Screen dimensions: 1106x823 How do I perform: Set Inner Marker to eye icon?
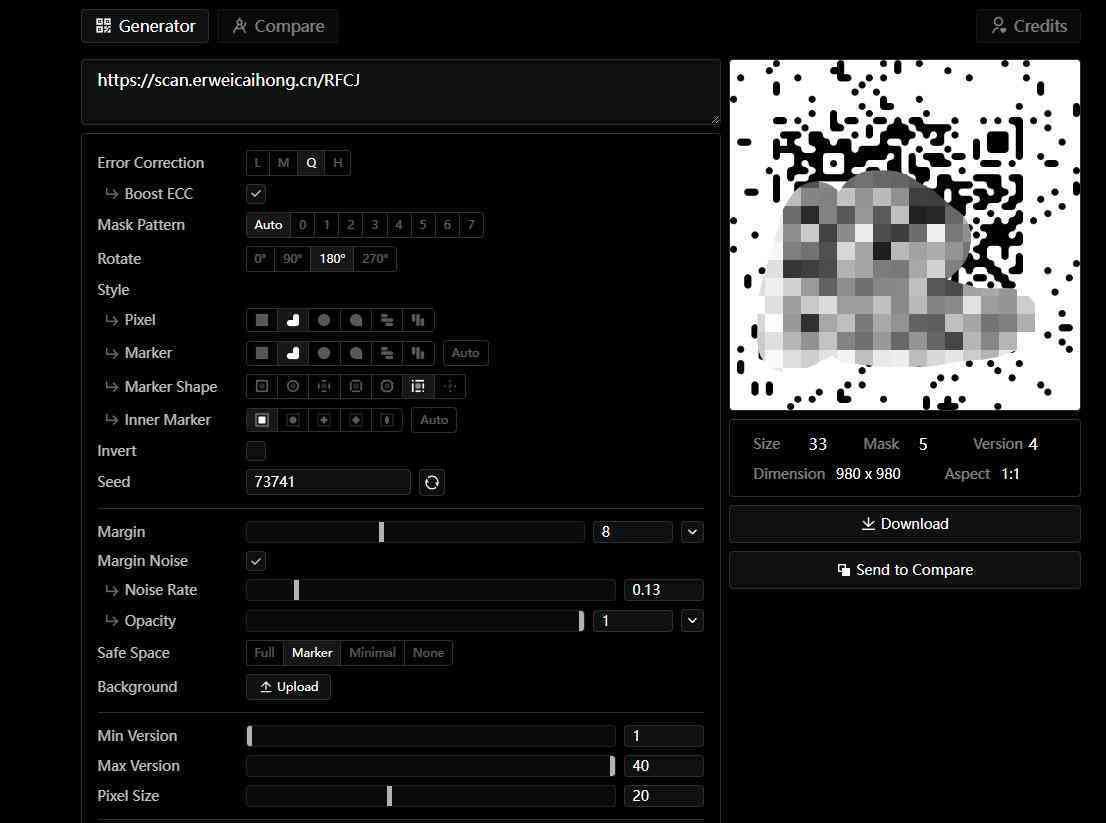(387, 420)
